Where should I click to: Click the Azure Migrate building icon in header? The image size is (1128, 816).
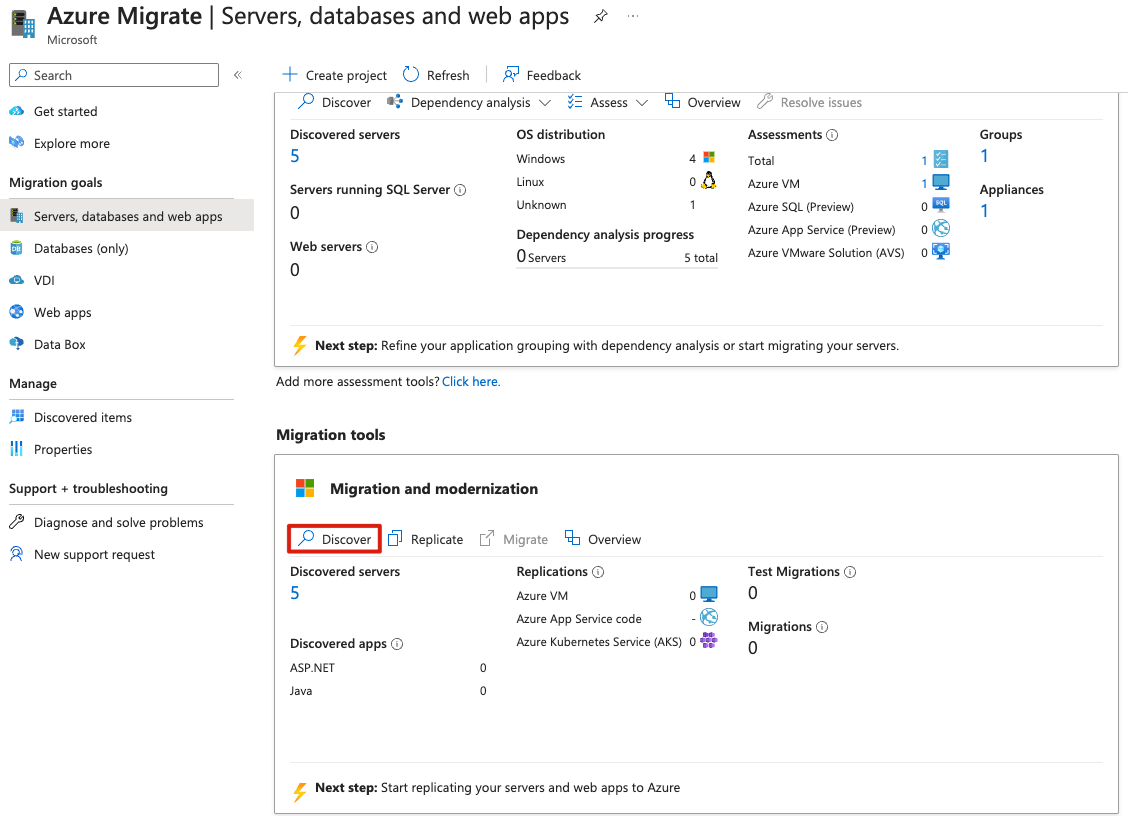[x=23, y=24]
